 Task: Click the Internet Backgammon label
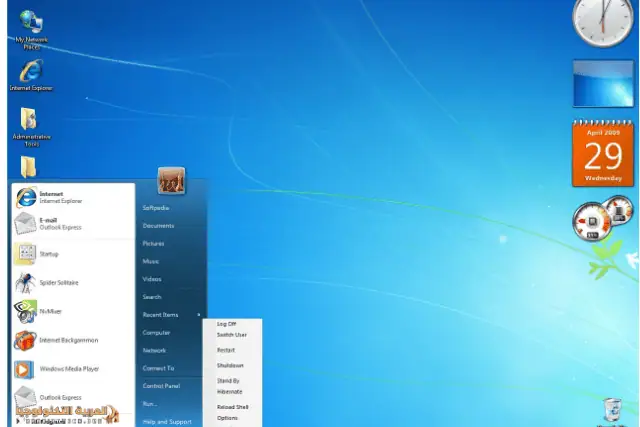(69, 340)
